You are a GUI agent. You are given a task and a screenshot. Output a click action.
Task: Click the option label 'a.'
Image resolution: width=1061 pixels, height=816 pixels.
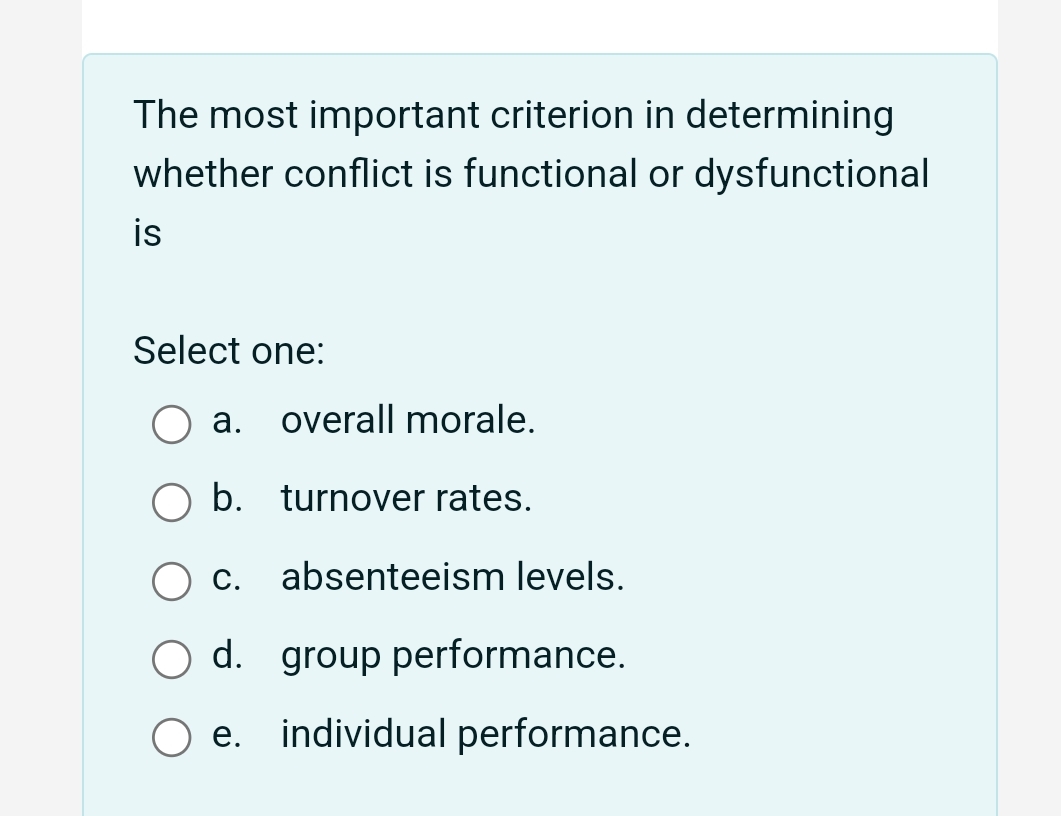[x=226, y=421]
